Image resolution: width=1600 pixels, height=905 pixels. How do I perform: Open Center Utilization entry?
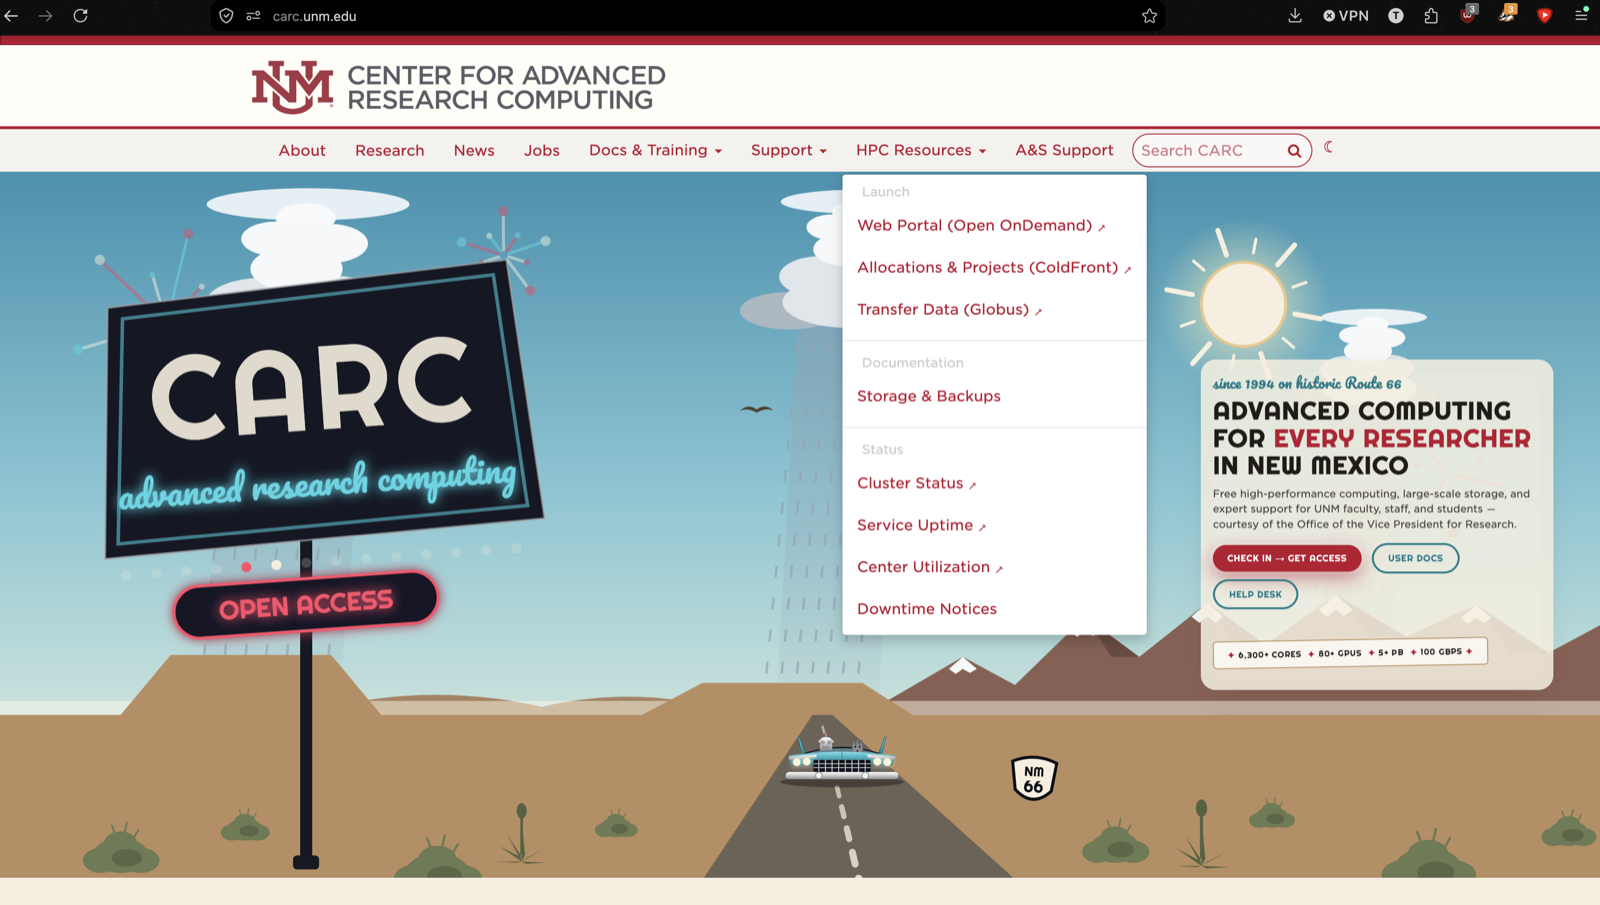[929, 567]
